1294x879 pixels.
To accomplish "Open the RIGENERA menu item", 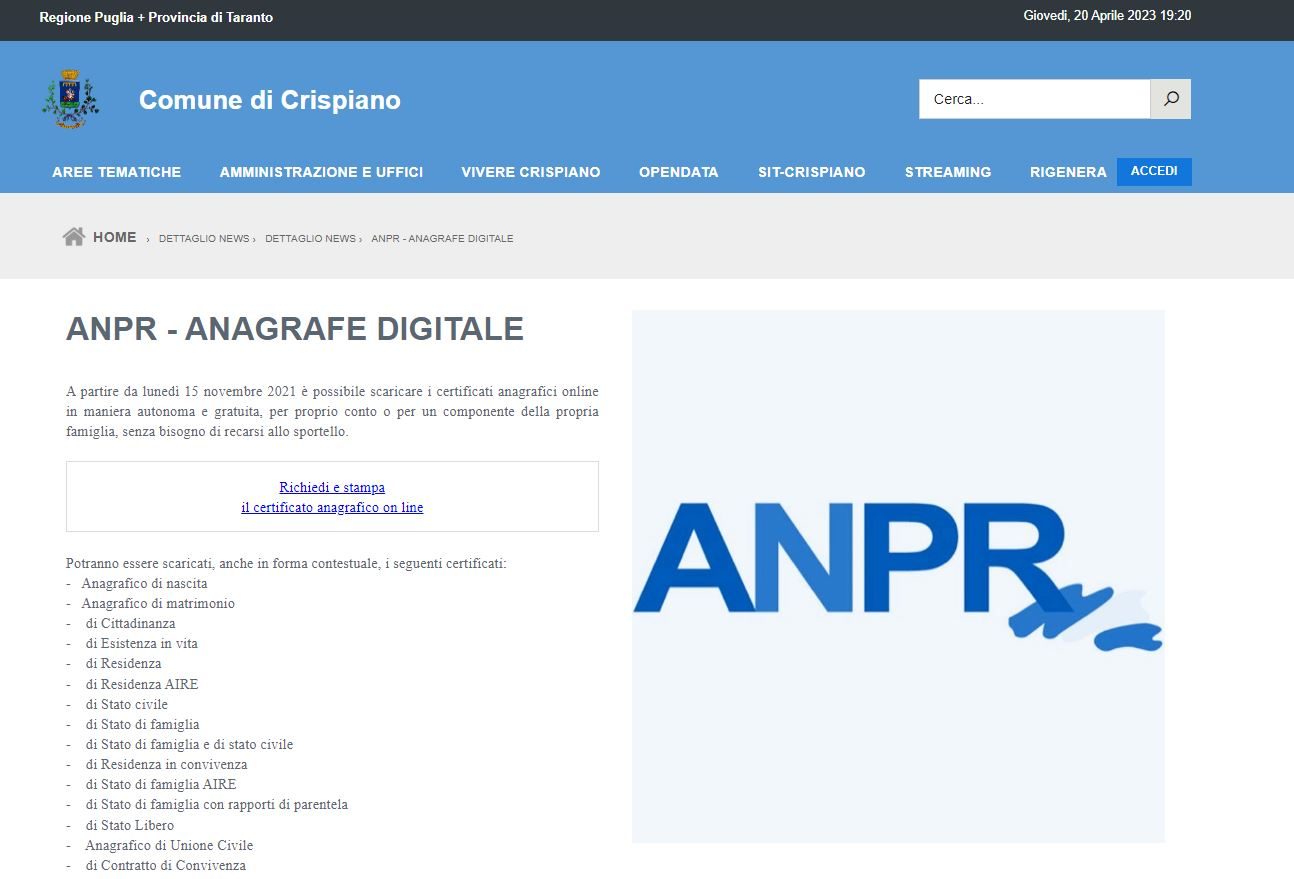I will pyautogui.click(x=1068, y=172).
